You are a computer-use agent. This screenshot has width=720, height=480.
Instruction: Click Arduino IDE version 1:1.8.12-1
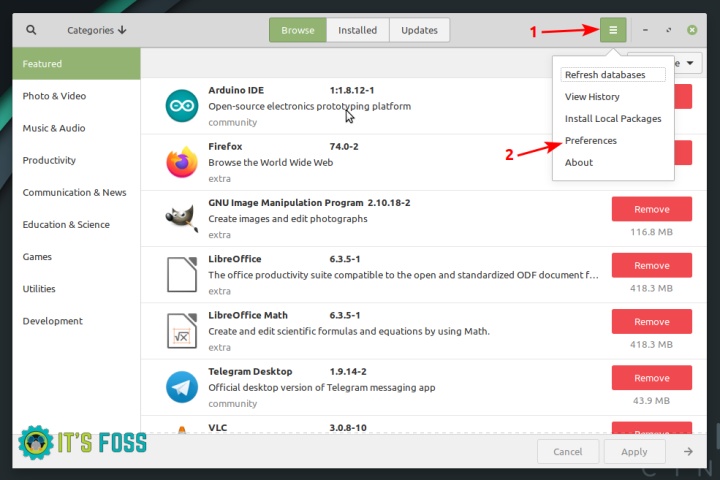[x=352, y=90]
